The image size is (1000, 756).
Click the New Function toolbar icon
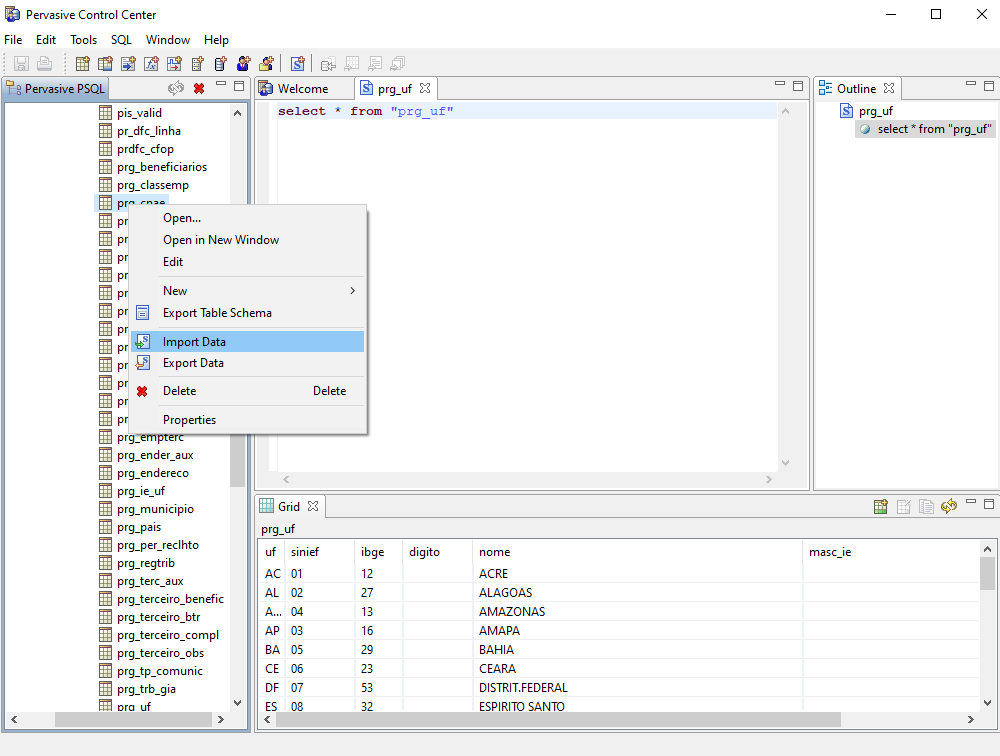[x=151, y=64]
